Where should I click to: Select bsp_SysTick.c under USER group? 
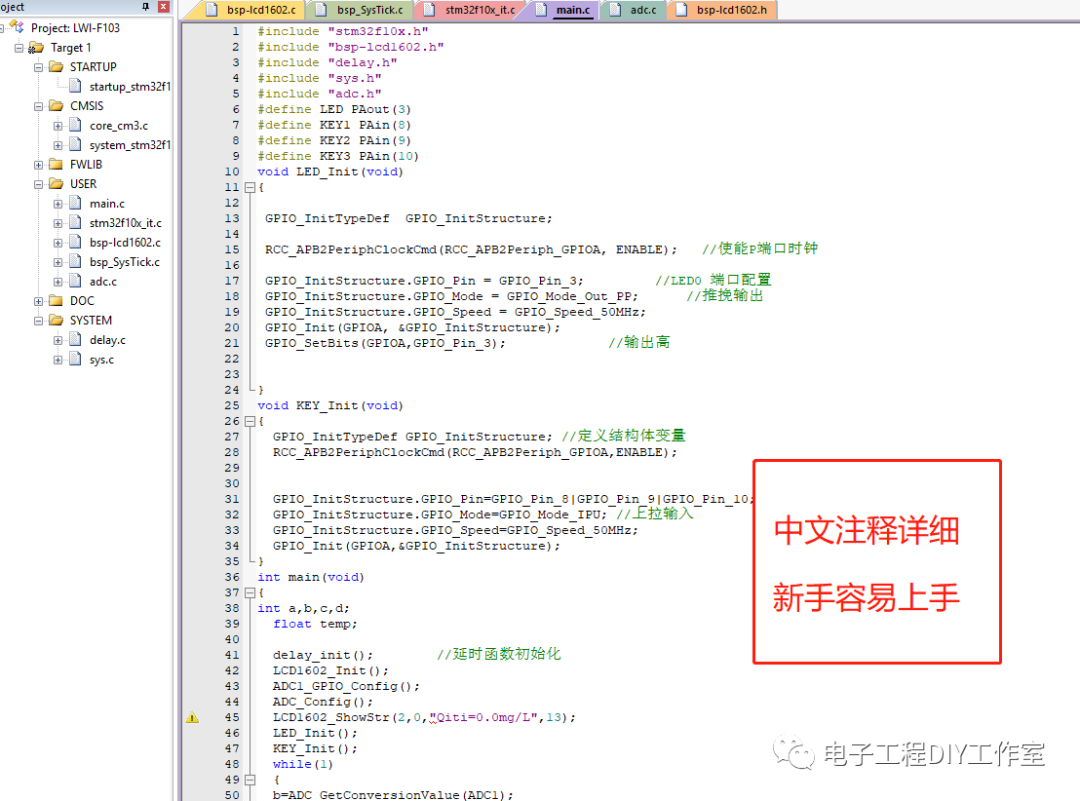point(124,261)
